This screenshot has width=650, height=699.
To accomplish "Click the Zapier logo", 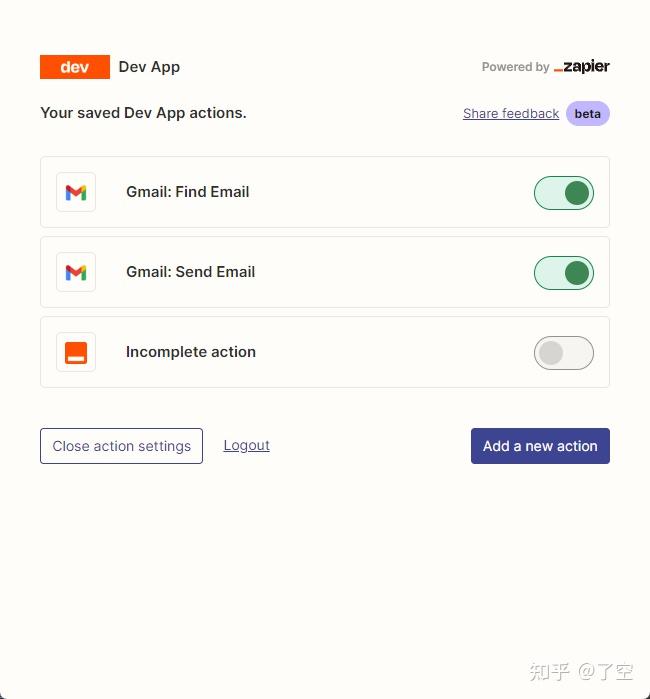I will [x=581, y=66].
